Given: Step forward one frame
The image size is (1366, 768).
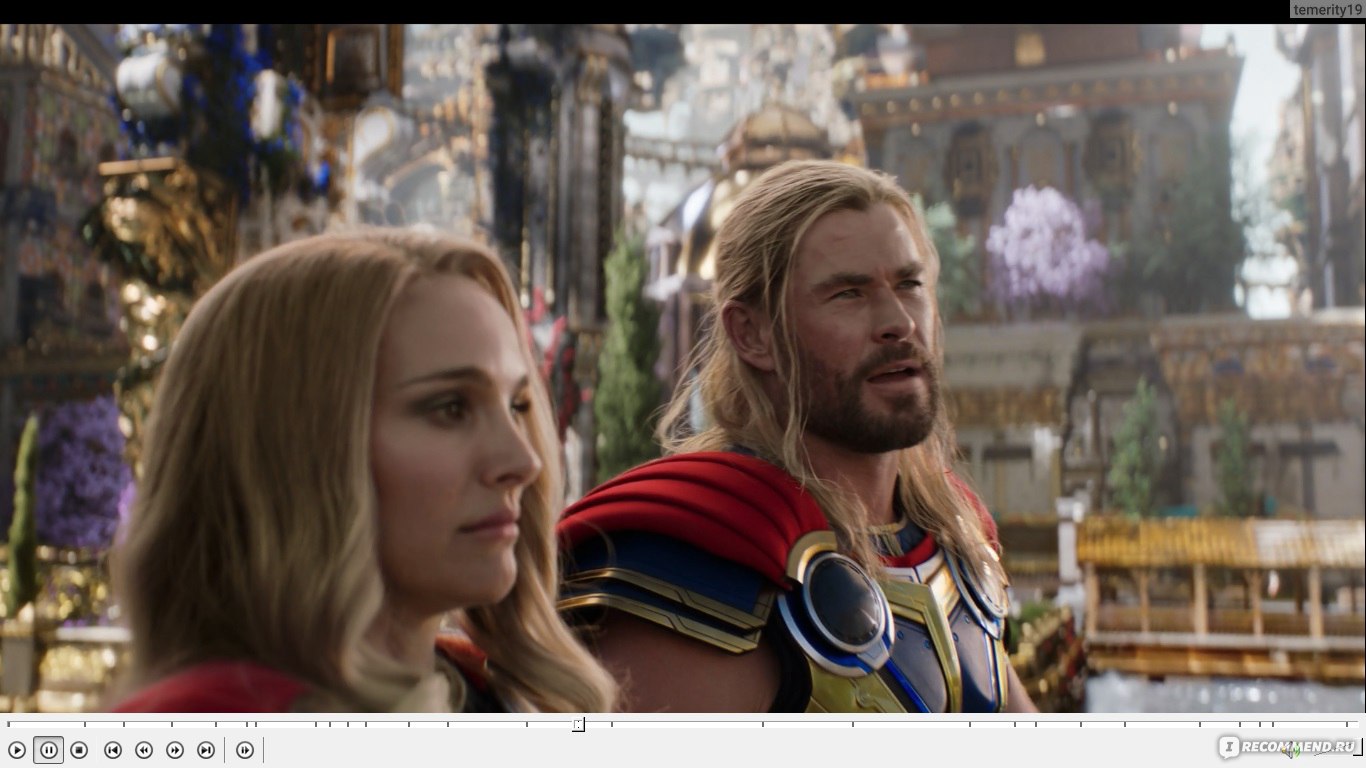Looking at the screenshot, I should click(x=245, y=750).
